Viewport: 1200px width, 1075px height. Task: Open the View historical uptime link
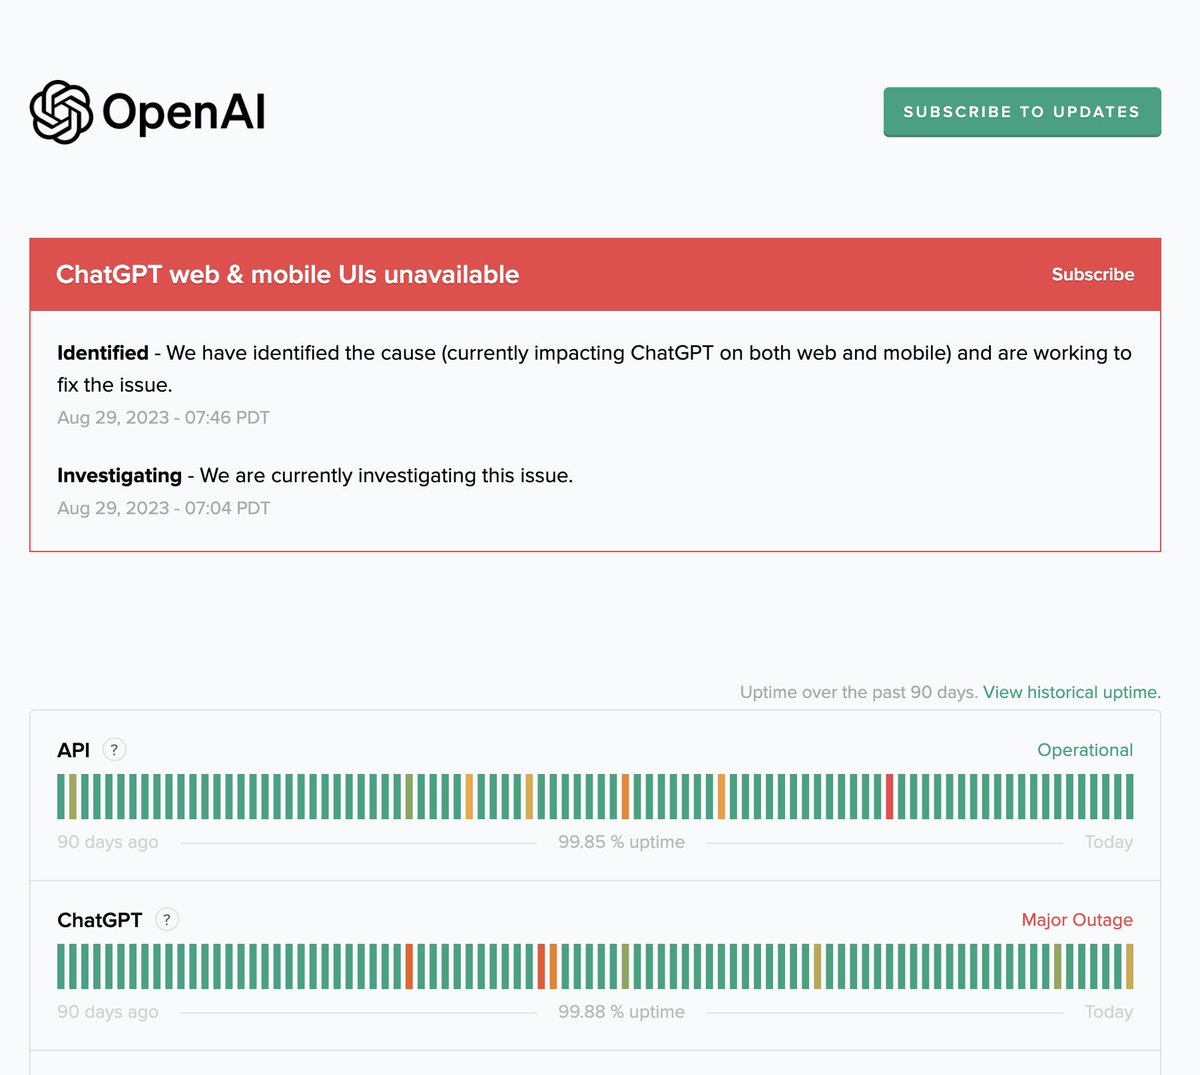(x=1072, y=692)
